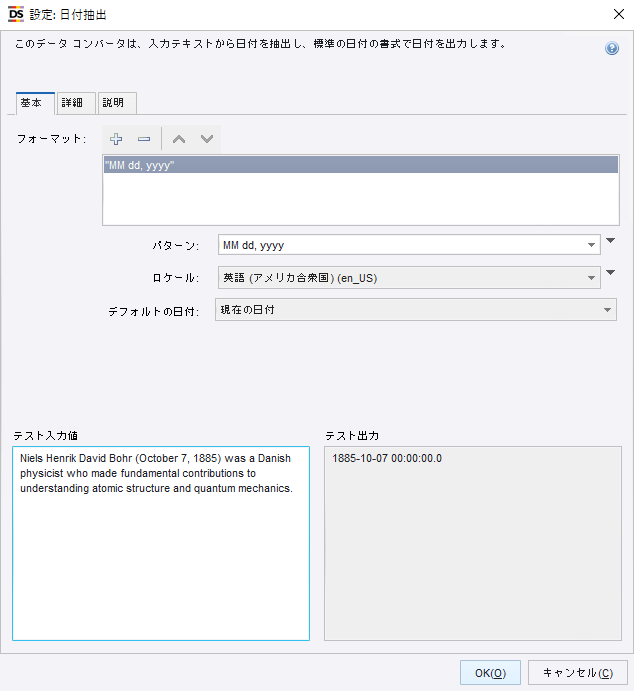
Task: Click inside the パターン text field
Action: tap(400, 245)
